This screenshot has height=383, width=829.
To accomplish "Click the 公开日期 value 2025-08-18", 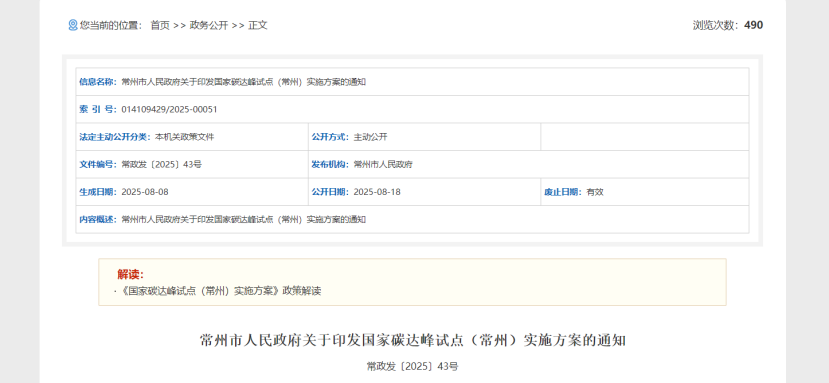I will [377, 192].
